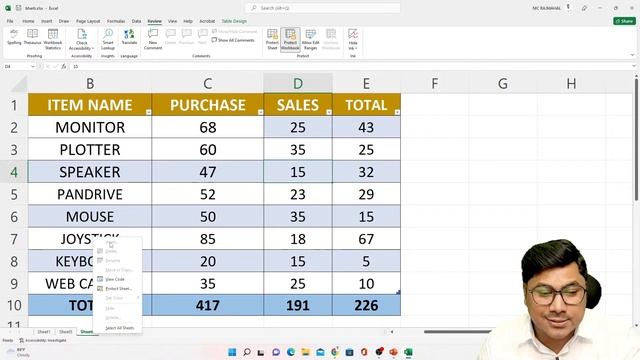The width and height of the screenshot is (640, 360).
Task: Switch to the Home tab
Action: (x=28, y=21)
